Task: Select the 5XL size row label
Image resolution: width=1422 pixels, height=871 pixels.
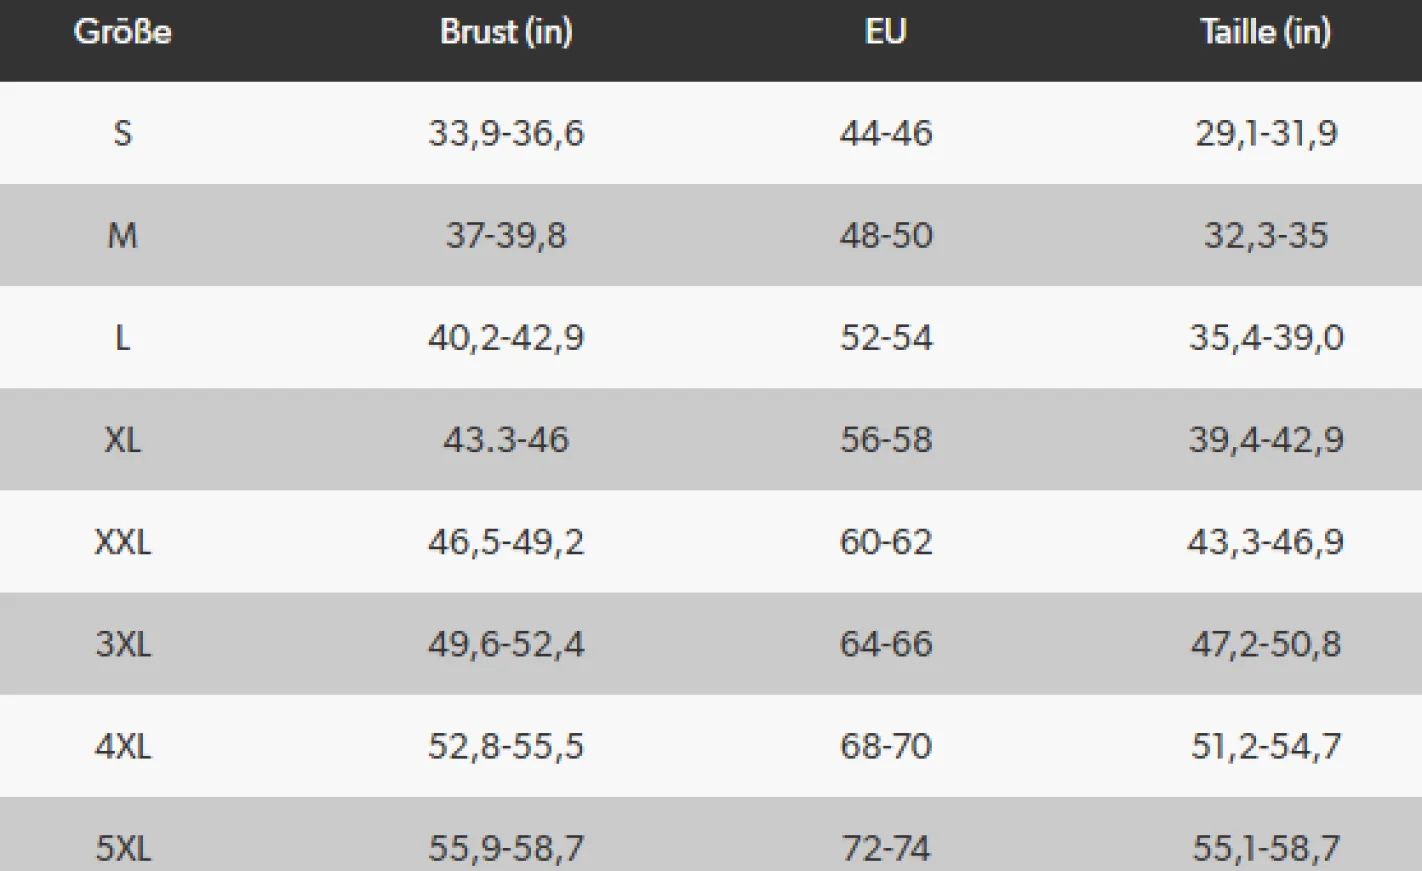Action: tap(122, 848)
